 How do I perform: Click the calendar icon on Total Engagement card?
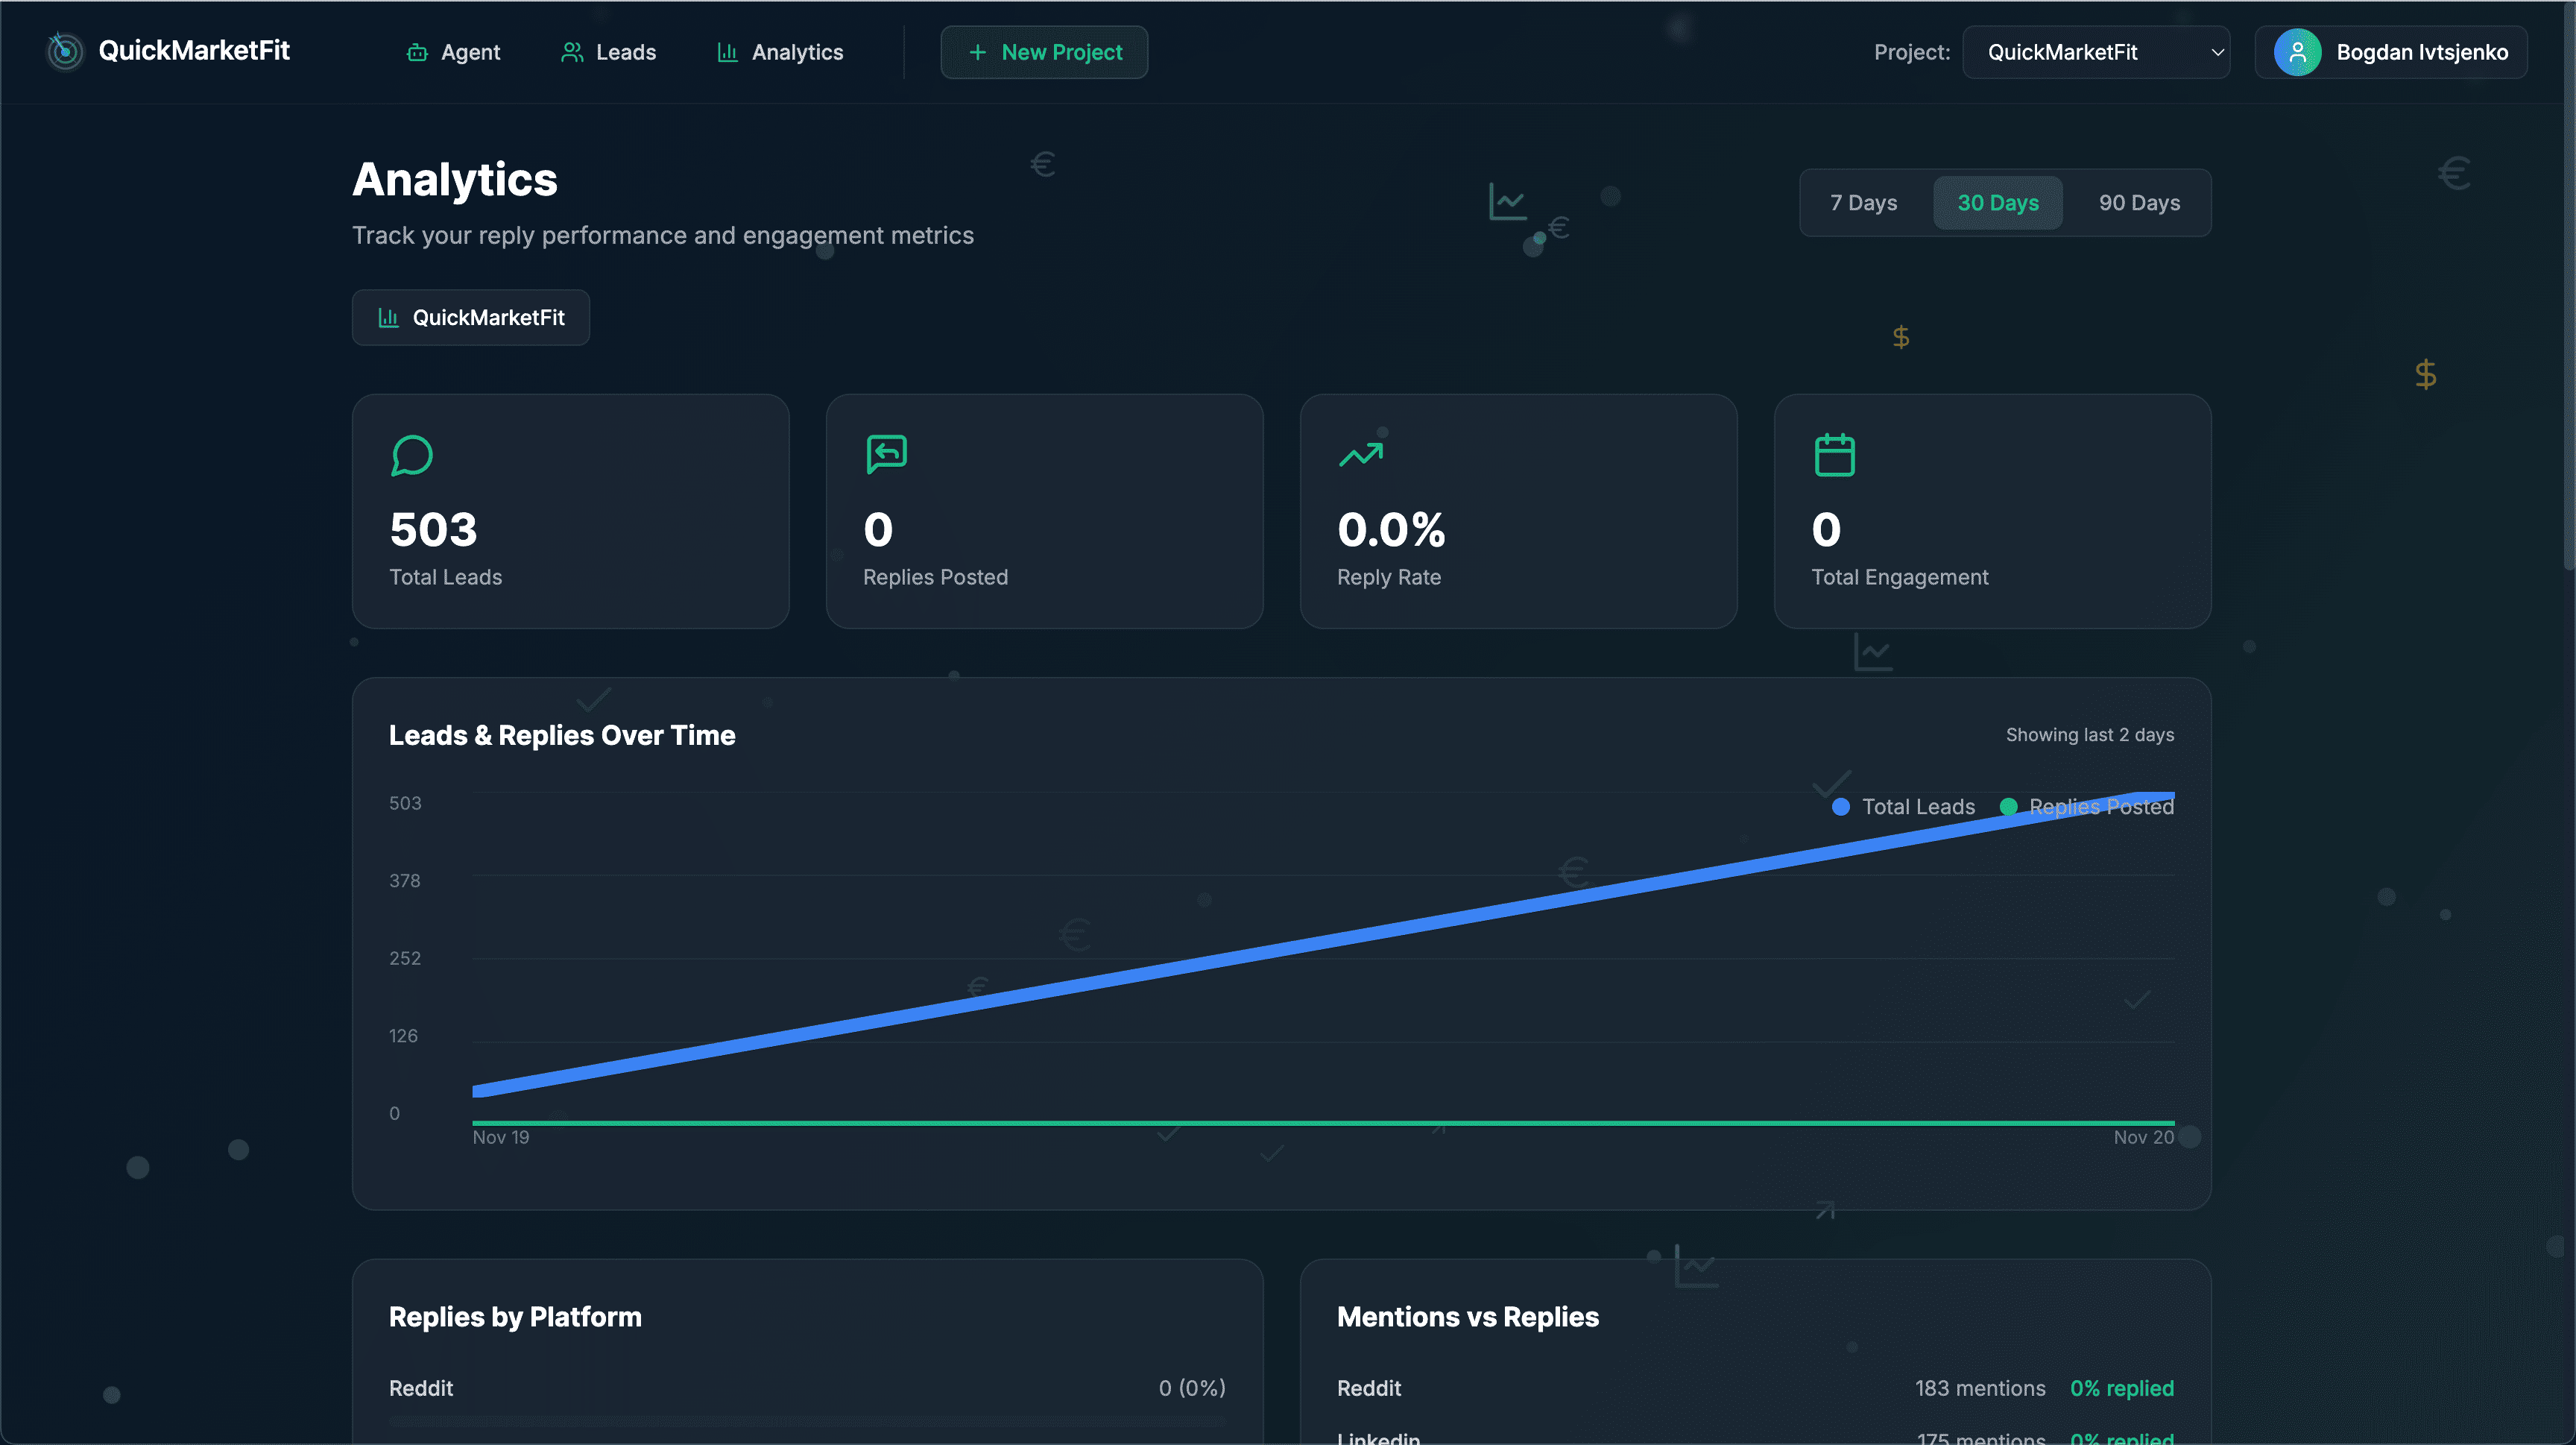[x=1835, y=453]
